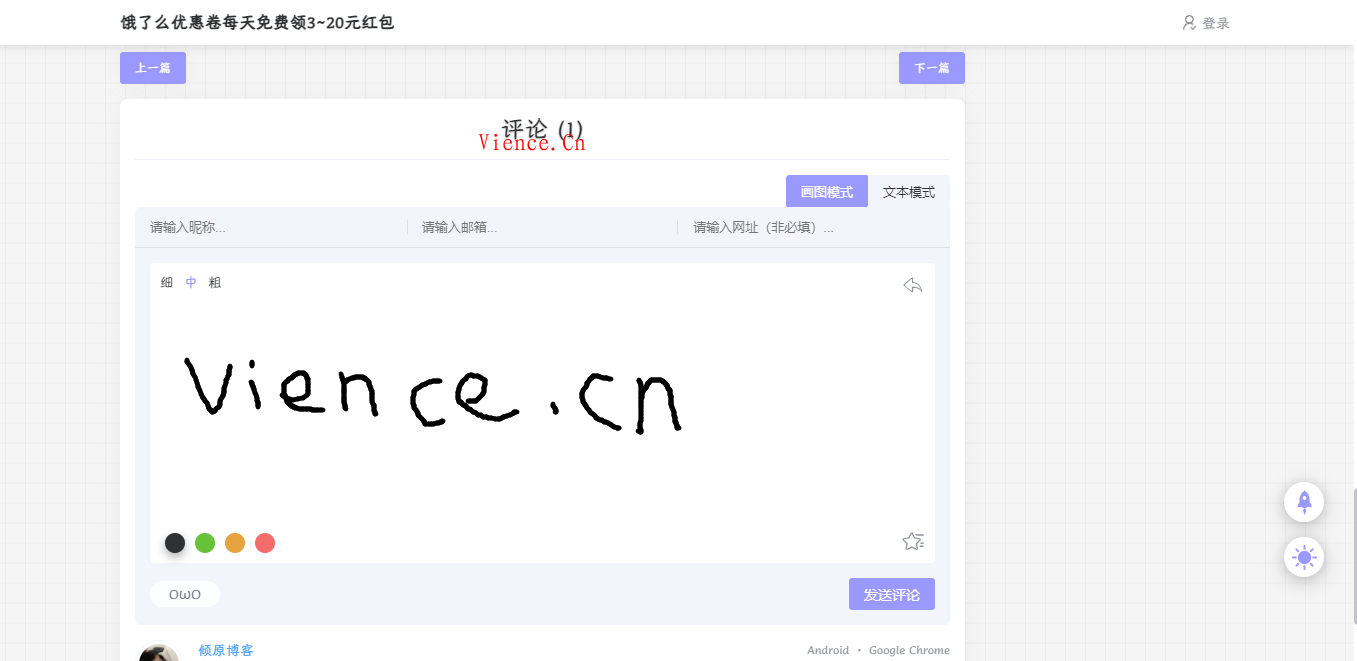This screenshot has width=1357, height=661.
Task: Pick the orange brush color
Action: click(x=235, y=543)
